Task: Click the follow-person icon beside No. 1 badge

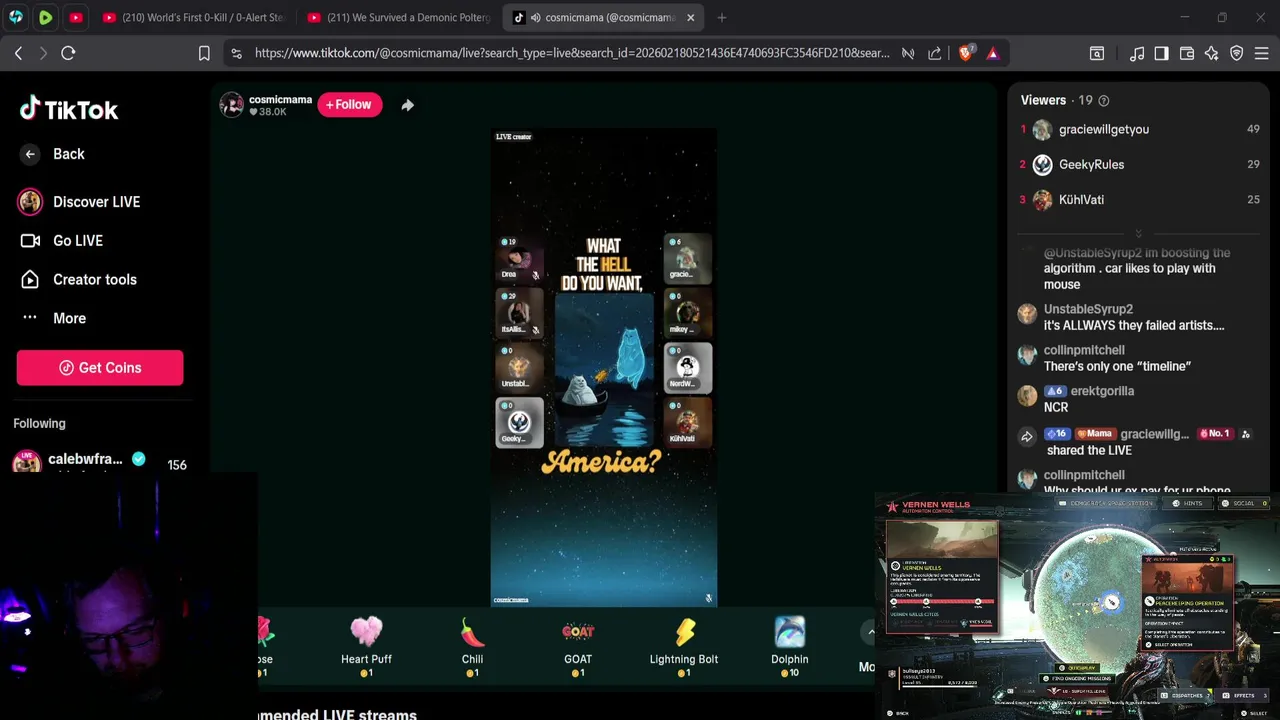Action: coord(1245,434)
